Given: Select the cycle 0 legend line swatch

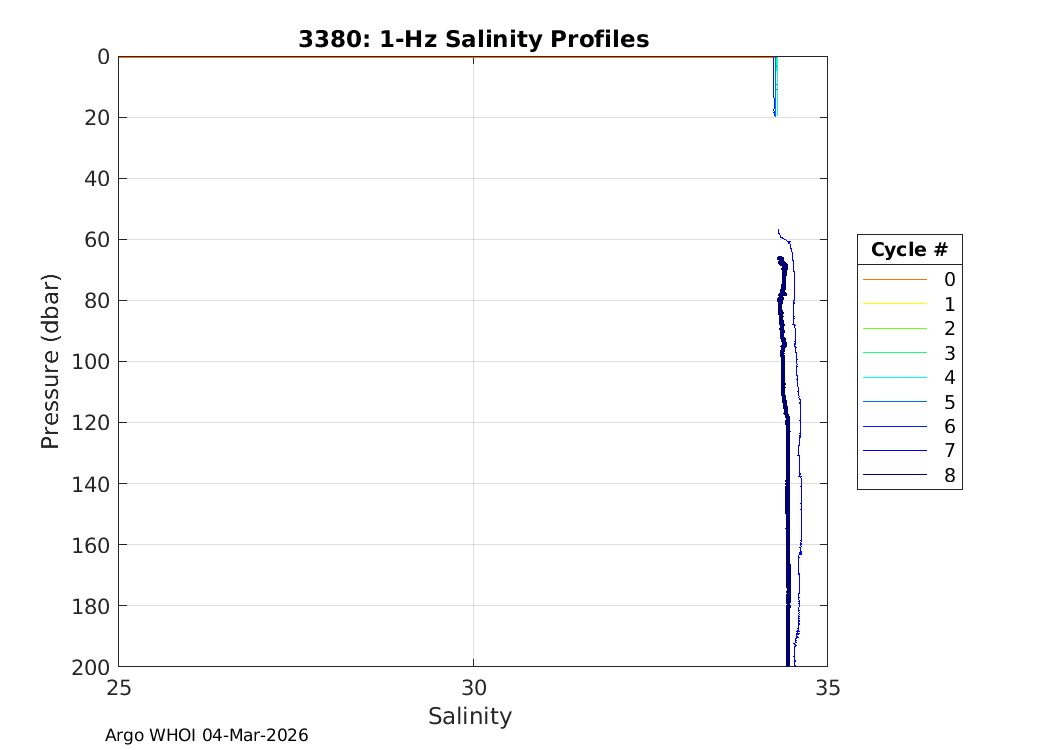Looking at the screenshot, I should click(x=894, y=279).
